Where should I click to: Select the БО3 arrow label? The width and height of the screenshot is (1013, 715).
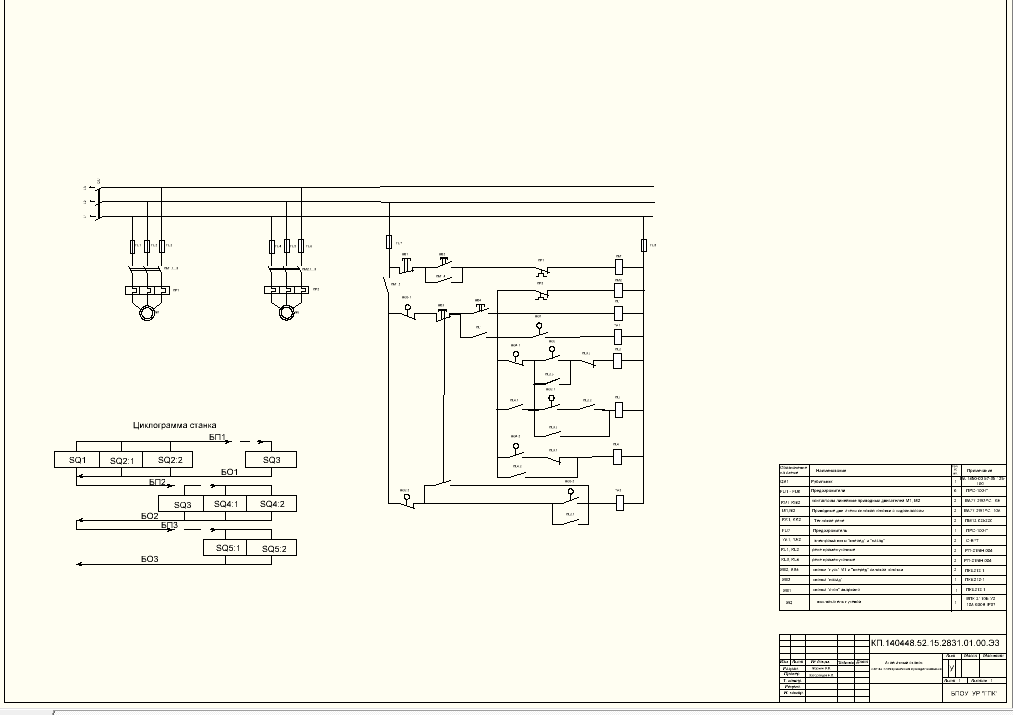tap(149, 559)
